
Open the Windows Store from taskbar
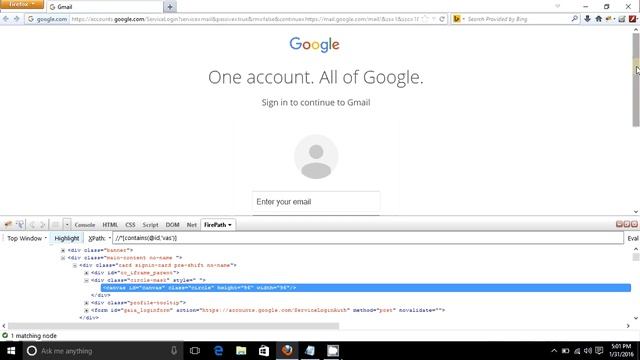[264, 351]
